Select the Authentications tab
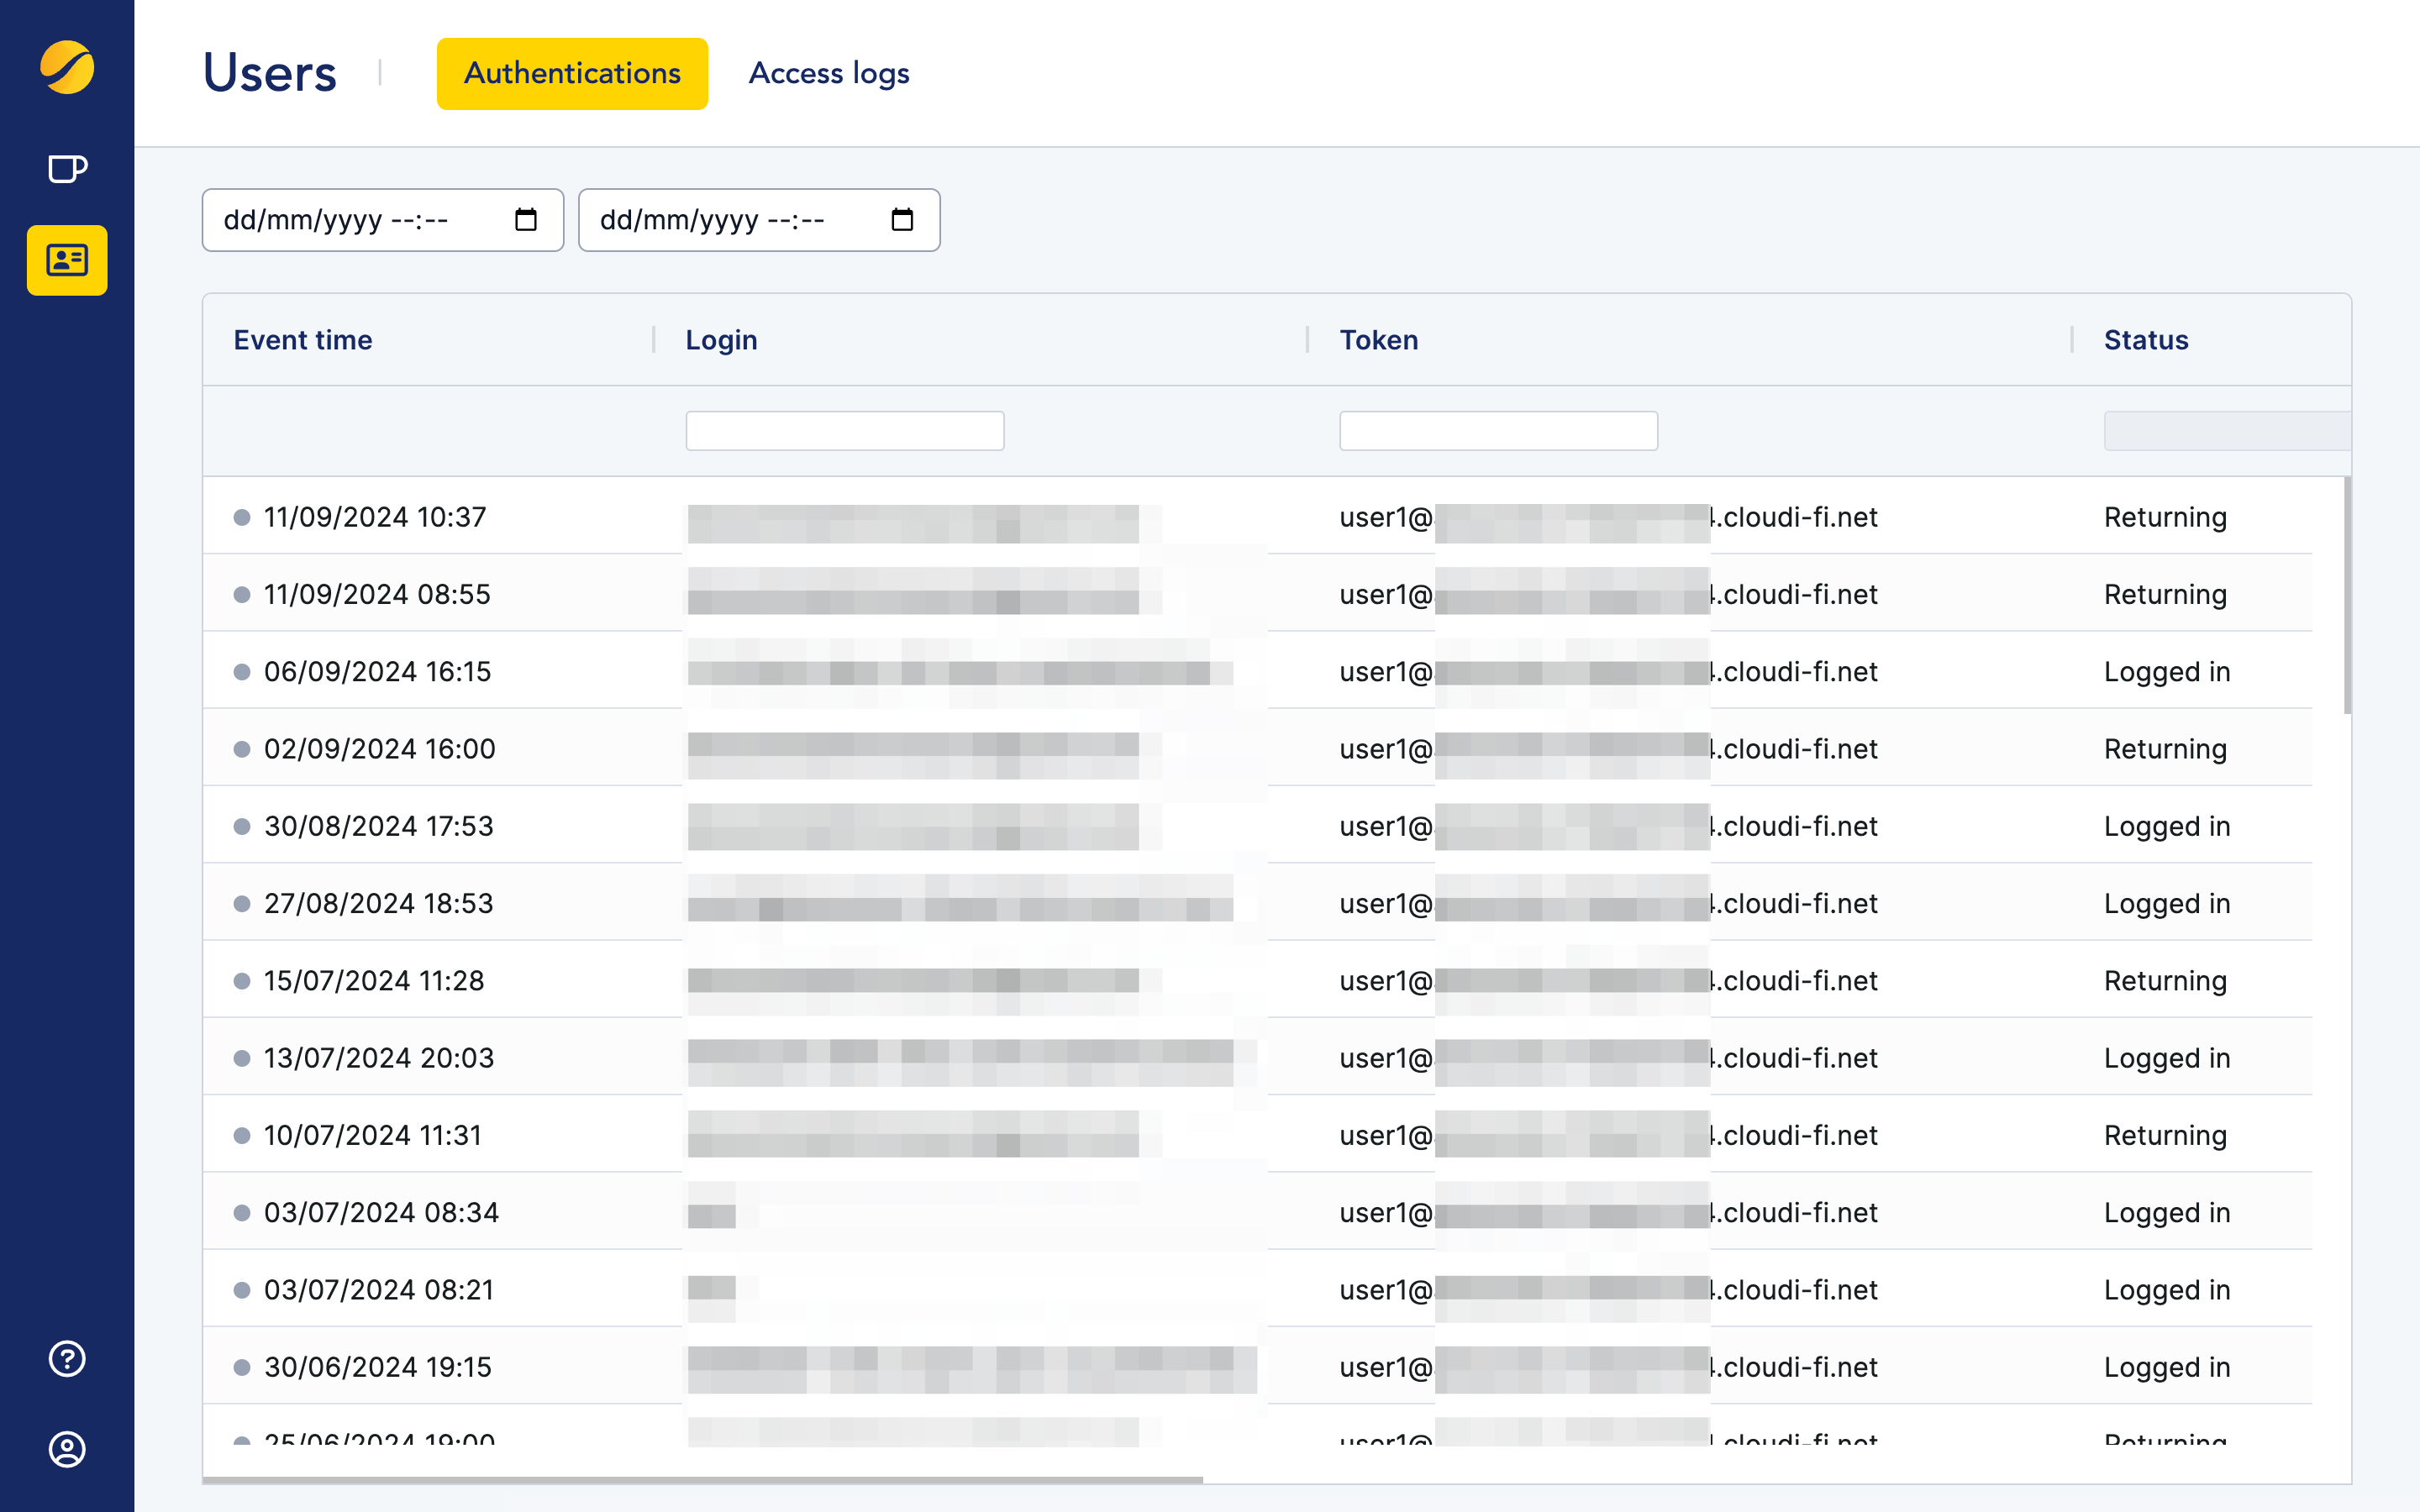2420x1512 pixels. 572,73
